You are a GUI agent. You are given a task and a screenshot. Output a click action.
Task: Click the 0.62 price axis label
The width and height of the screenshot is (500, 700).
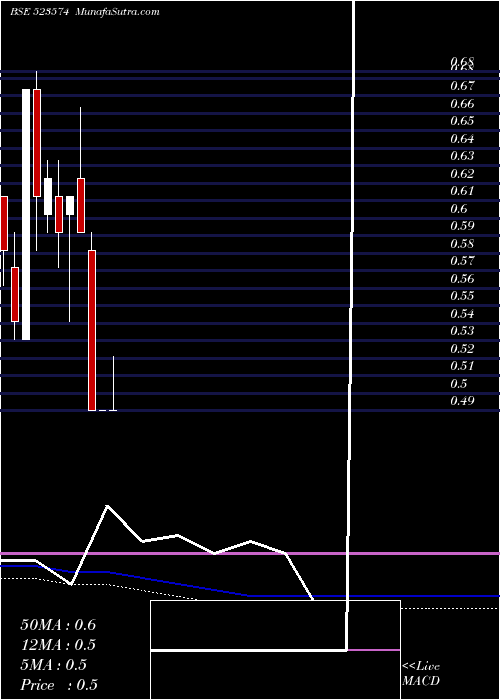(x=462, y=174)
